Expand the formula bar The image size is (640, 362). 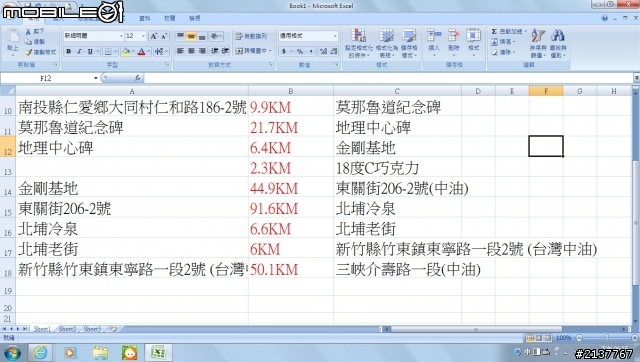click(636, 78)
